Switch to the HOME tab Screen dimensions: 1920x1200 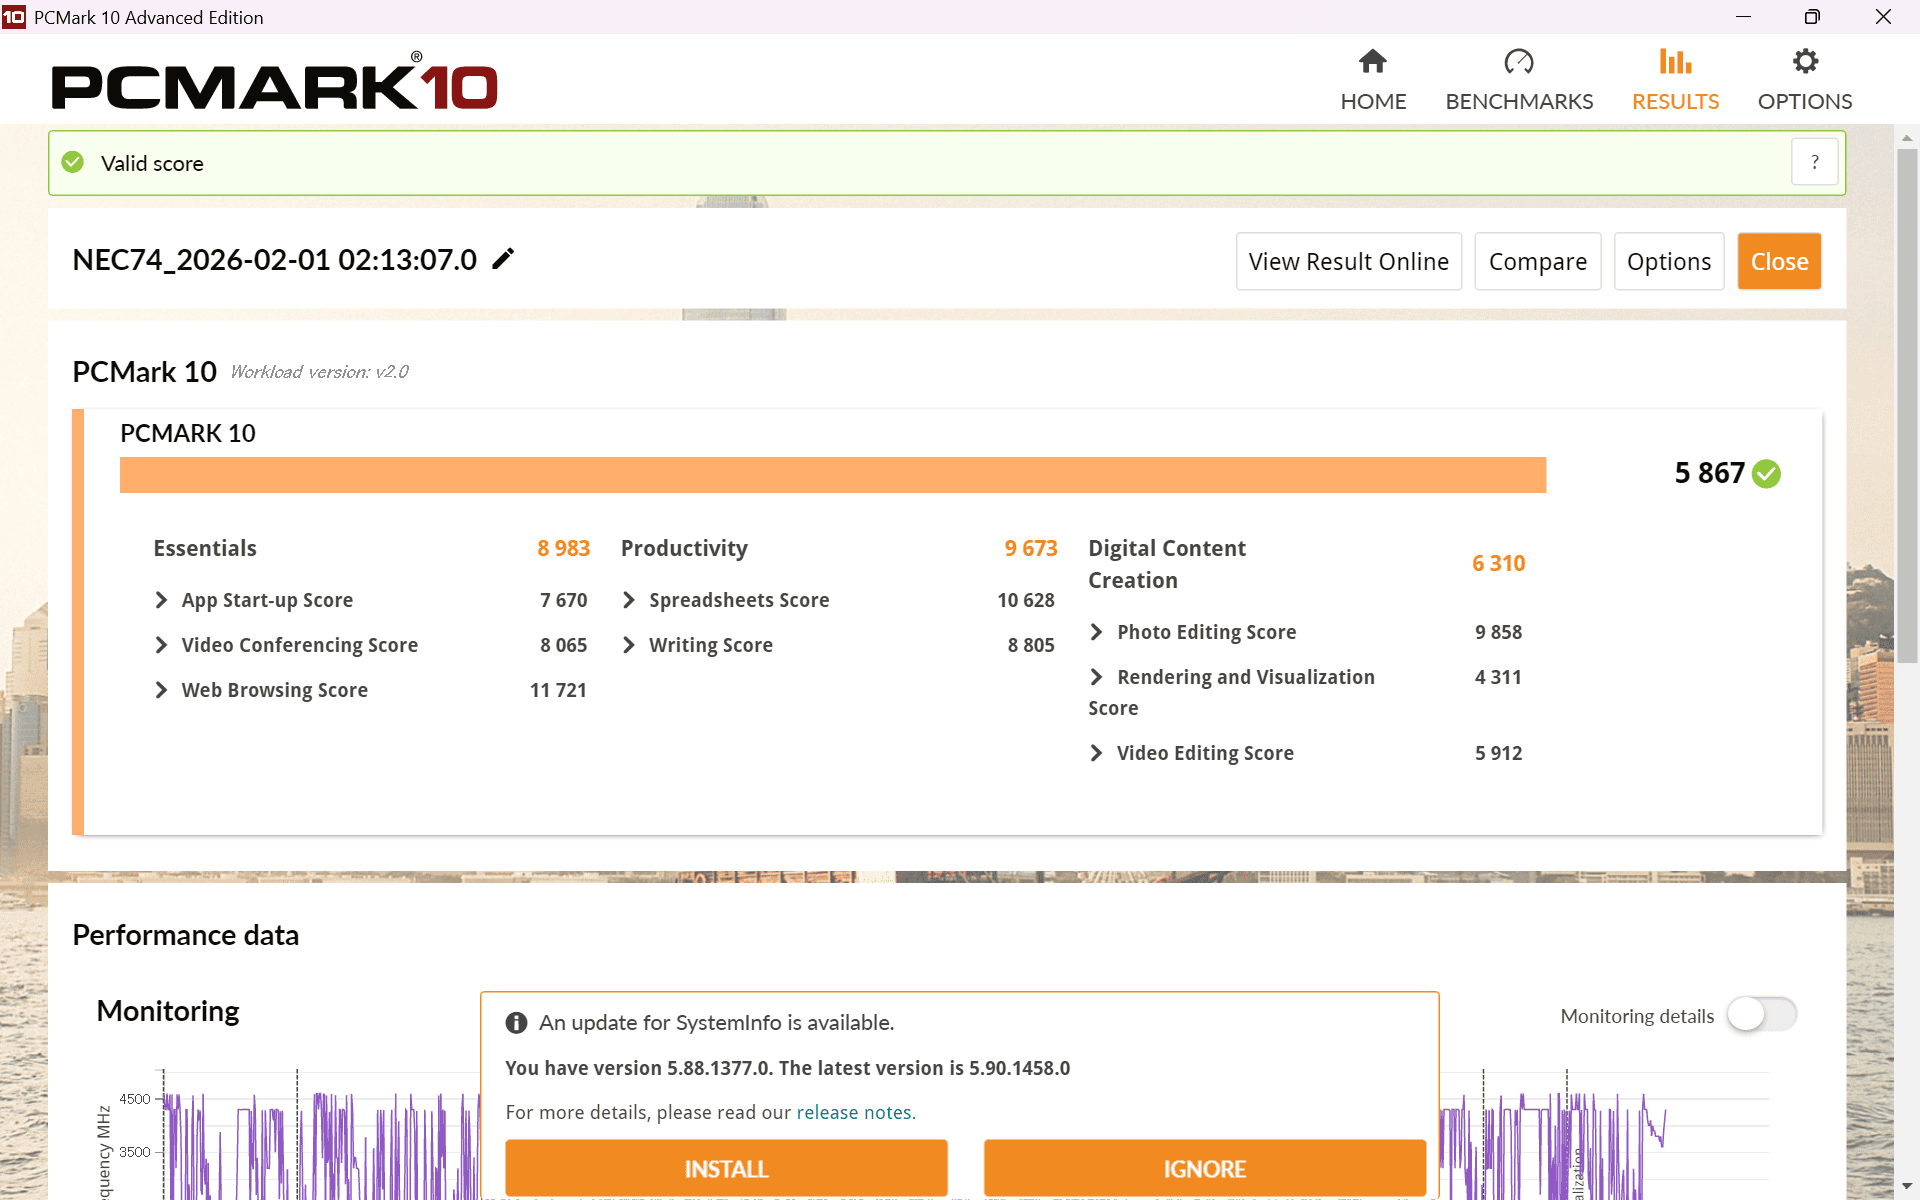(1372, 101)
